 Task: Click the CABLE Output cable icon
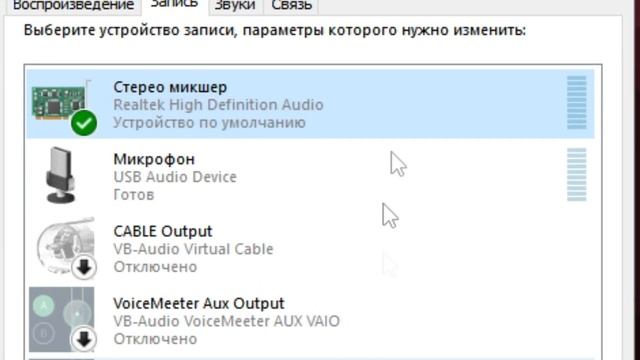click(x=65, y=245)
